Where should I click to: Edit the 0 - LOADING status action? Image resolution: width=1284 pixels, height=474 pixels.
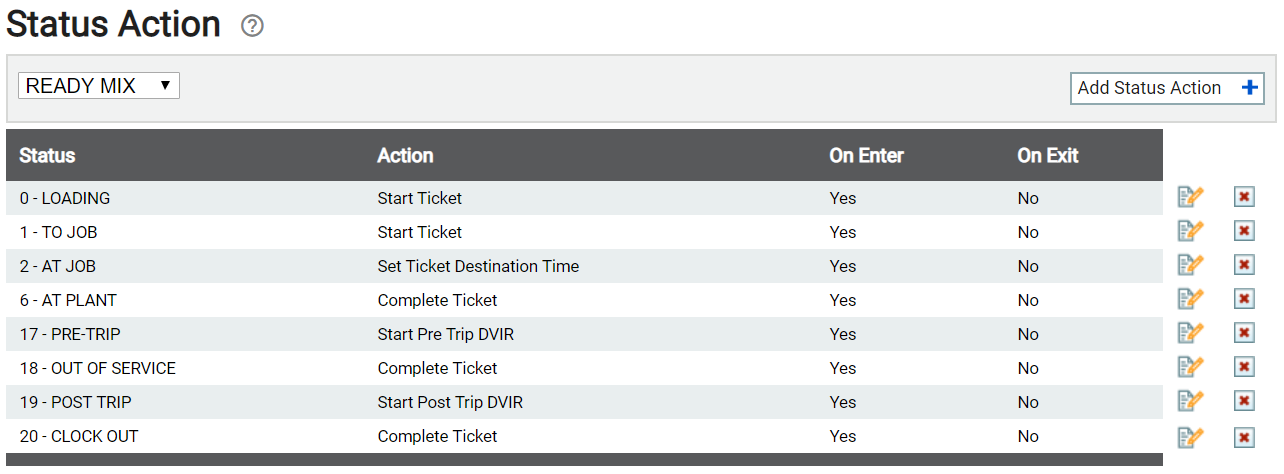point(1190,198)
